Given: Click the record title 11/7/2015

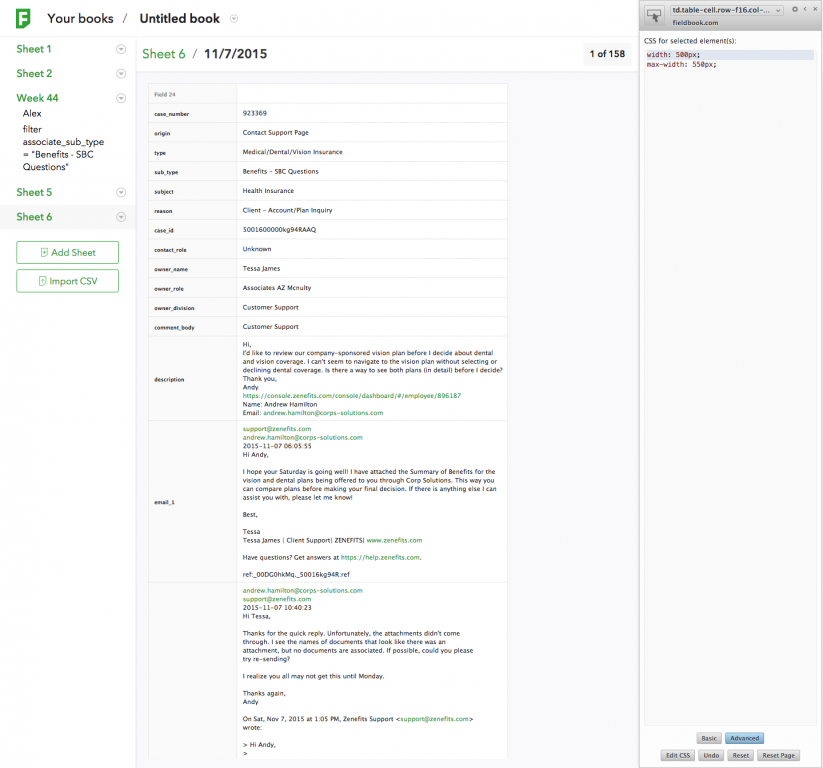Looking at the screenshot, I should click(235, 54).
